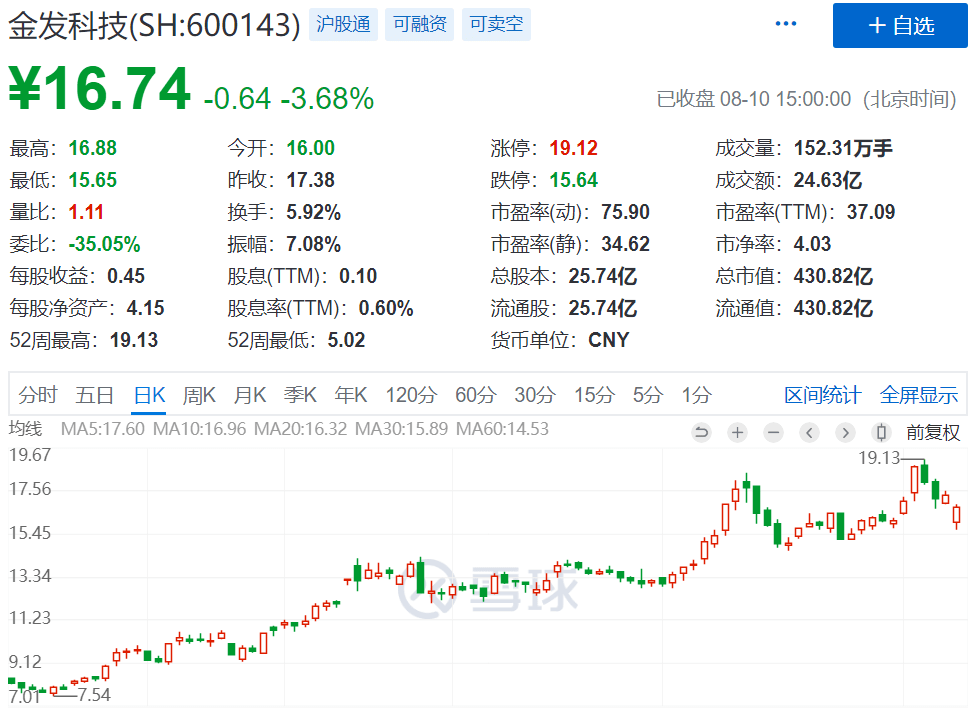
Task: Add stock to watchlist with 自选 button
Action: coord(900,26)
